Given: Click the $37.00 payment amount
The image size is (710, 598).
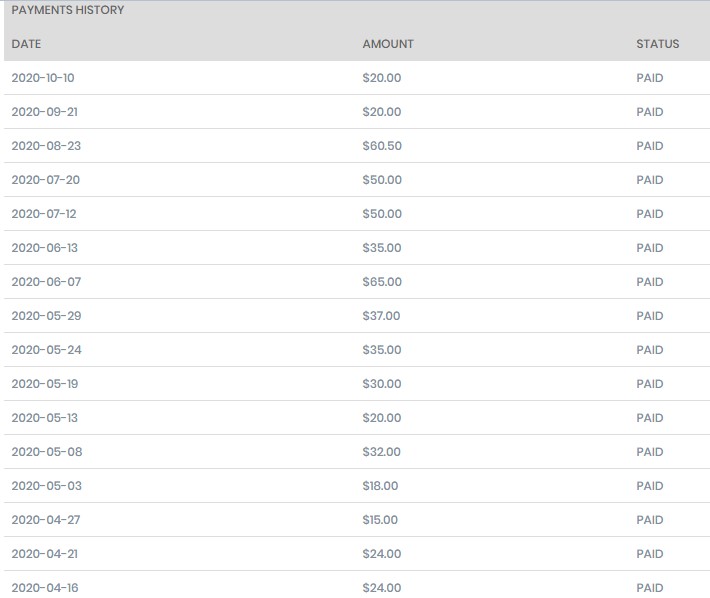Looking at the screenshot, I should pyautogui.click(x=381, y=316).
